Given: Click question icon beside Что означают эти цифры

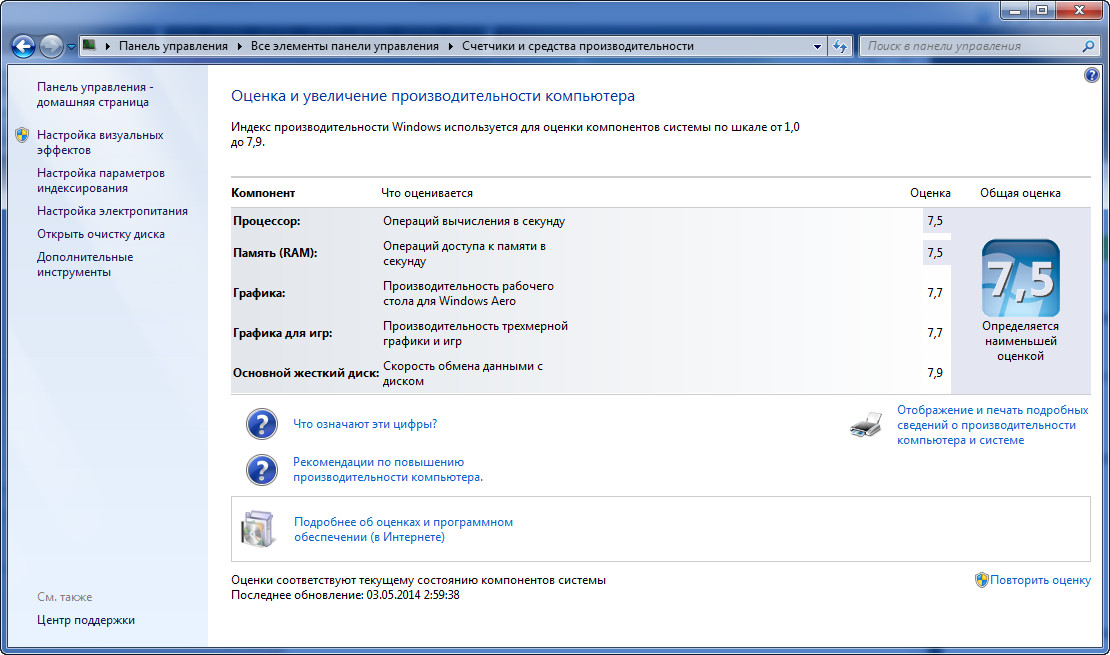Looking at the screenshot, I should [261, 424].
